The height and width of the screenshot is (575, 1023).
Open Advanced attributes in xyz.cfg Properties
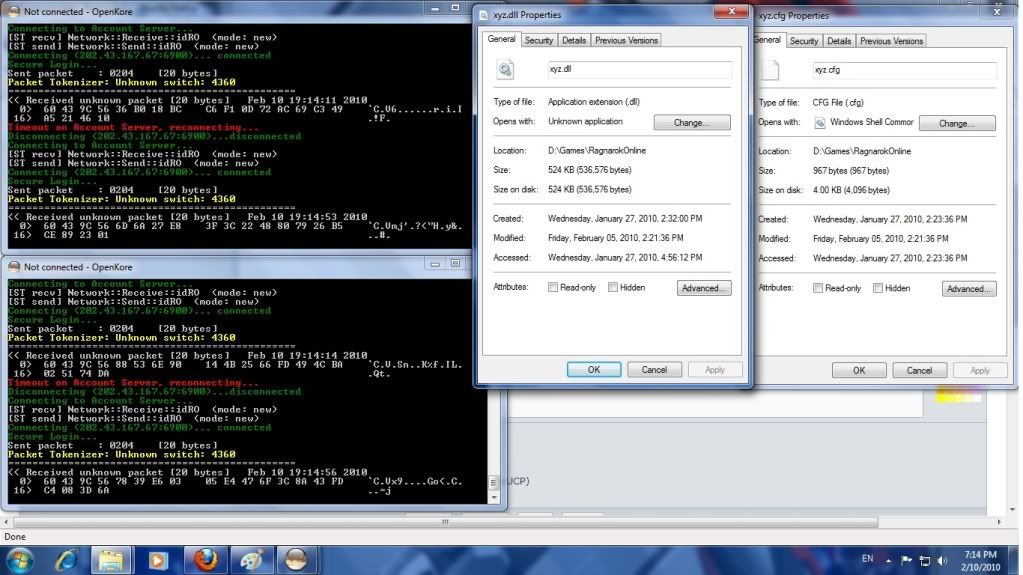(969, 288)
